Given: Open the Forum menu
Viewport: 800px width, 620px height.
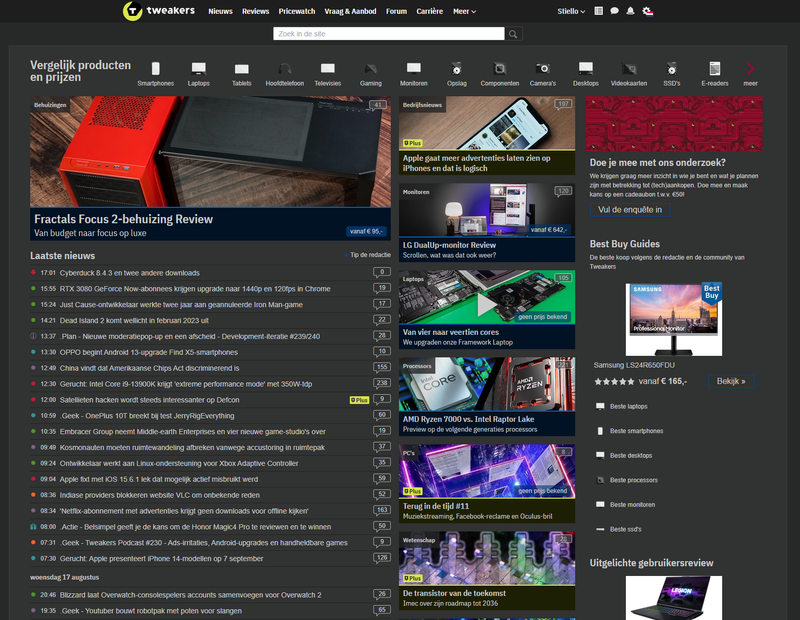Looking at the screenshot, I should tap(396, 11).
